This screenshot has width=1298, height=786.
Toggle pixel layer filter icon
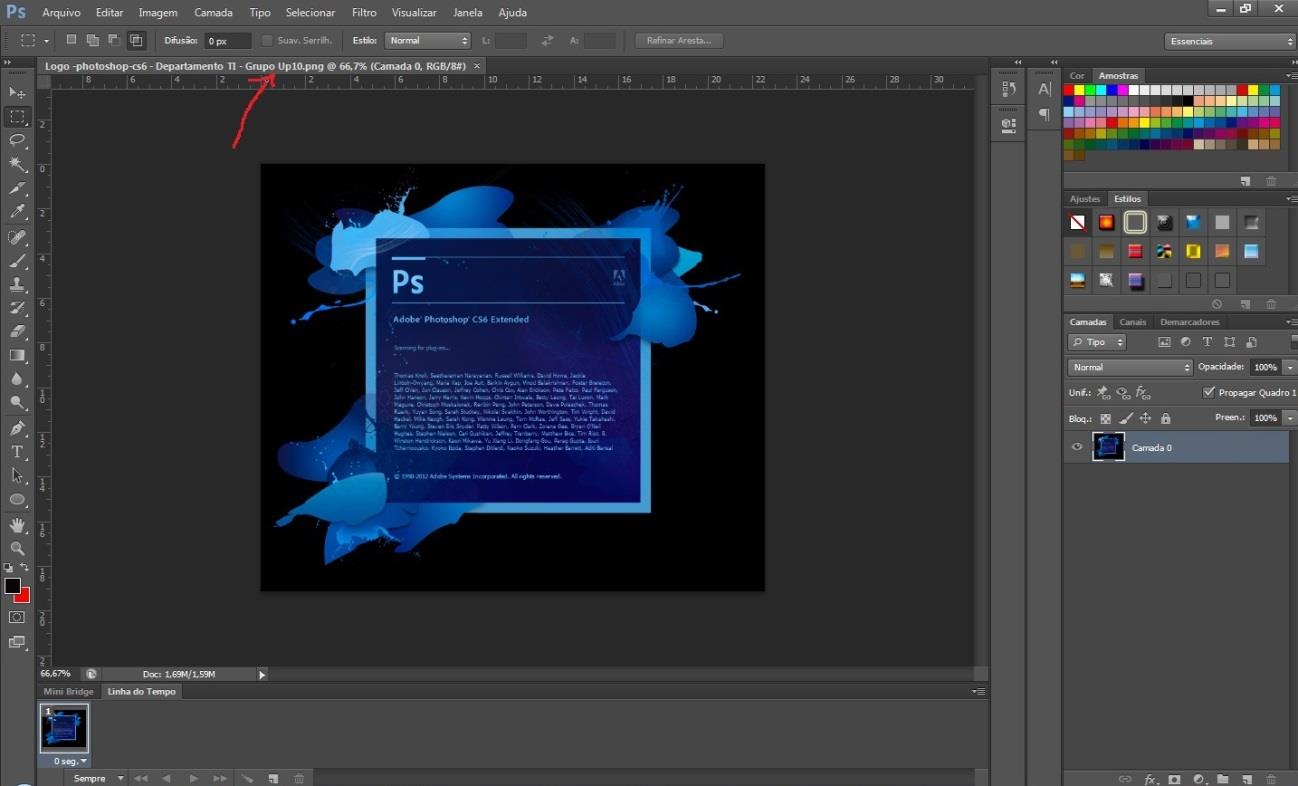1164,342
